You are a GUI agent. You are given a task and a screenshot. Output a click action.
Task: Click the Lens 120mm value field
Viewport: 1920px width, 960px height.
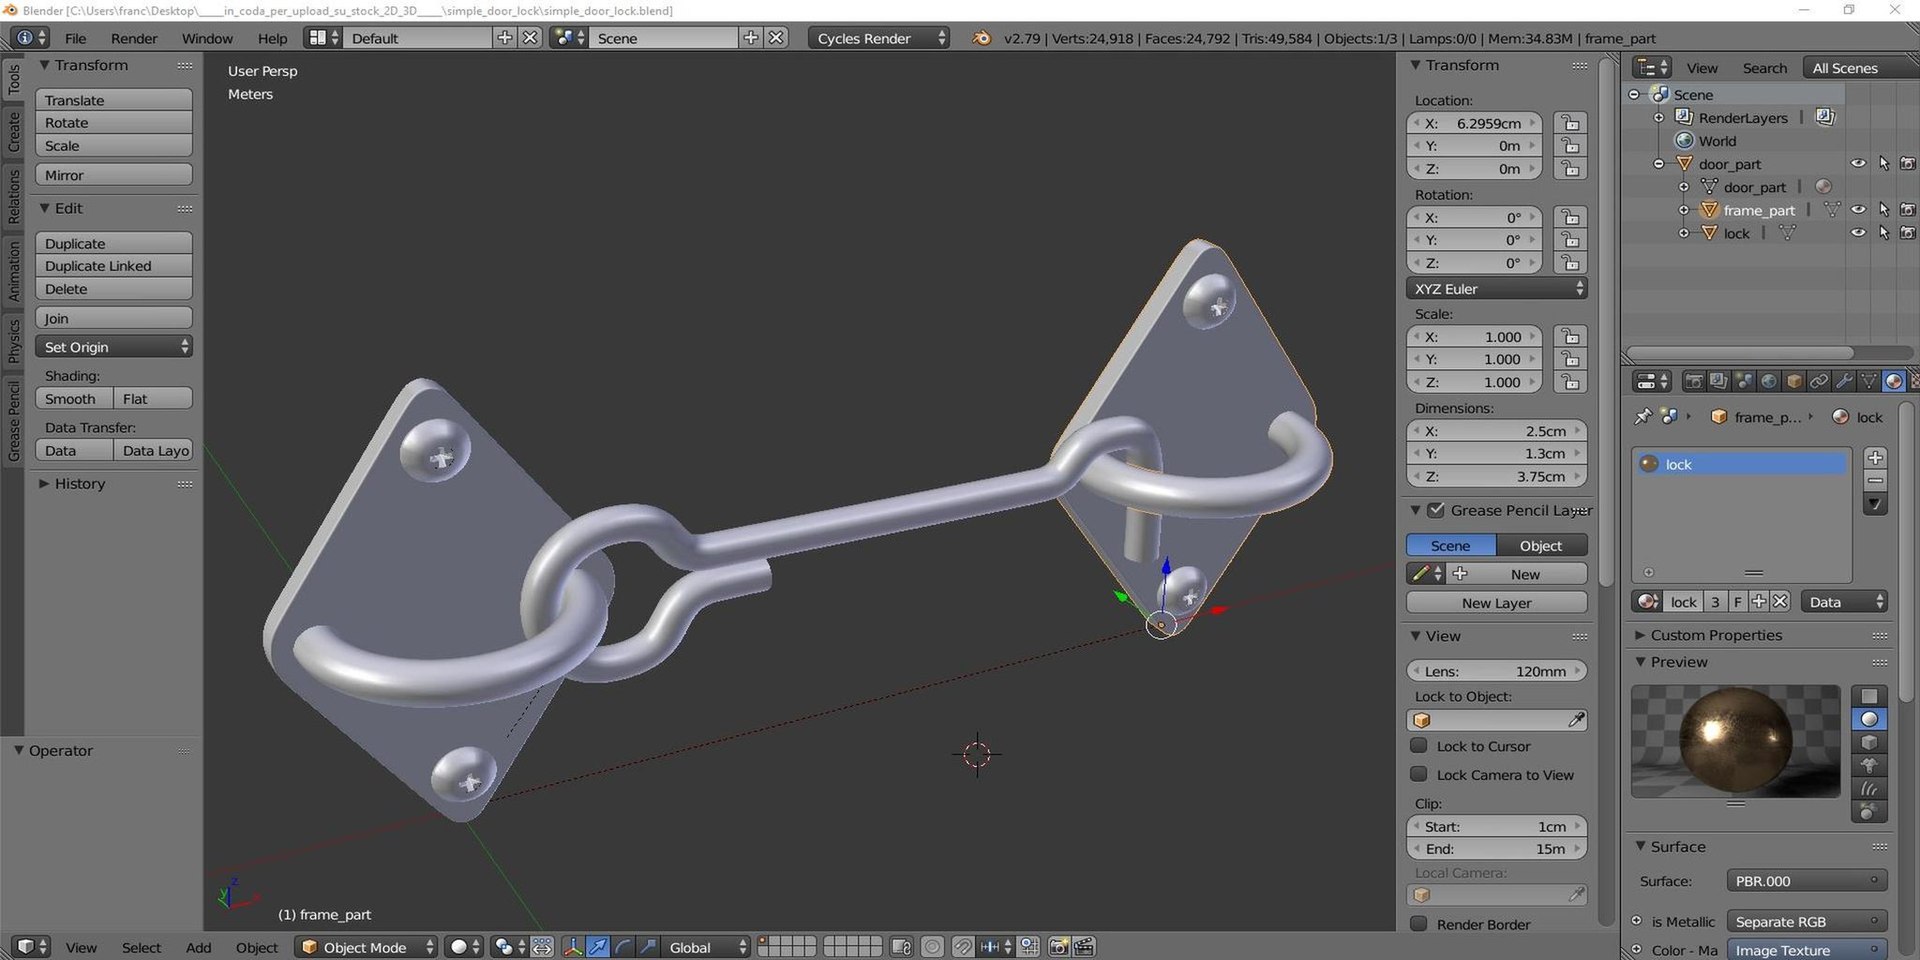click(1496, 671)
